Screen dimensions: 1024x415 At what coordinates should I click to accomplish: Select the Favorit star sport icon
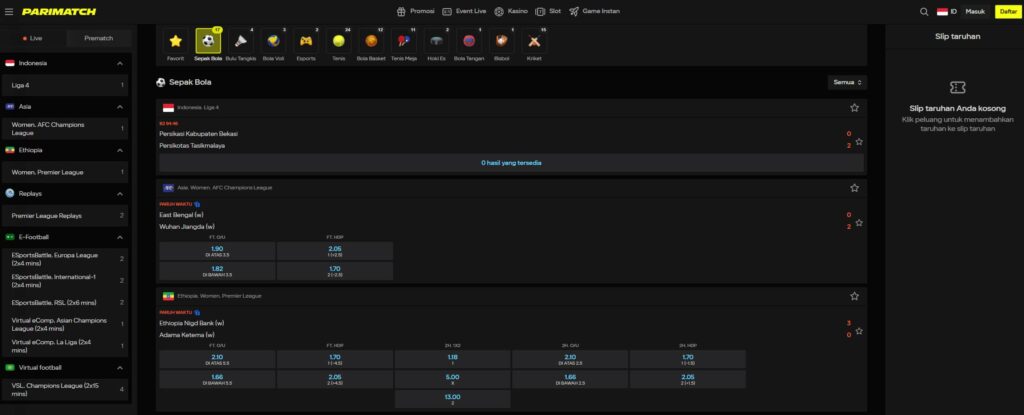[175, 41]
